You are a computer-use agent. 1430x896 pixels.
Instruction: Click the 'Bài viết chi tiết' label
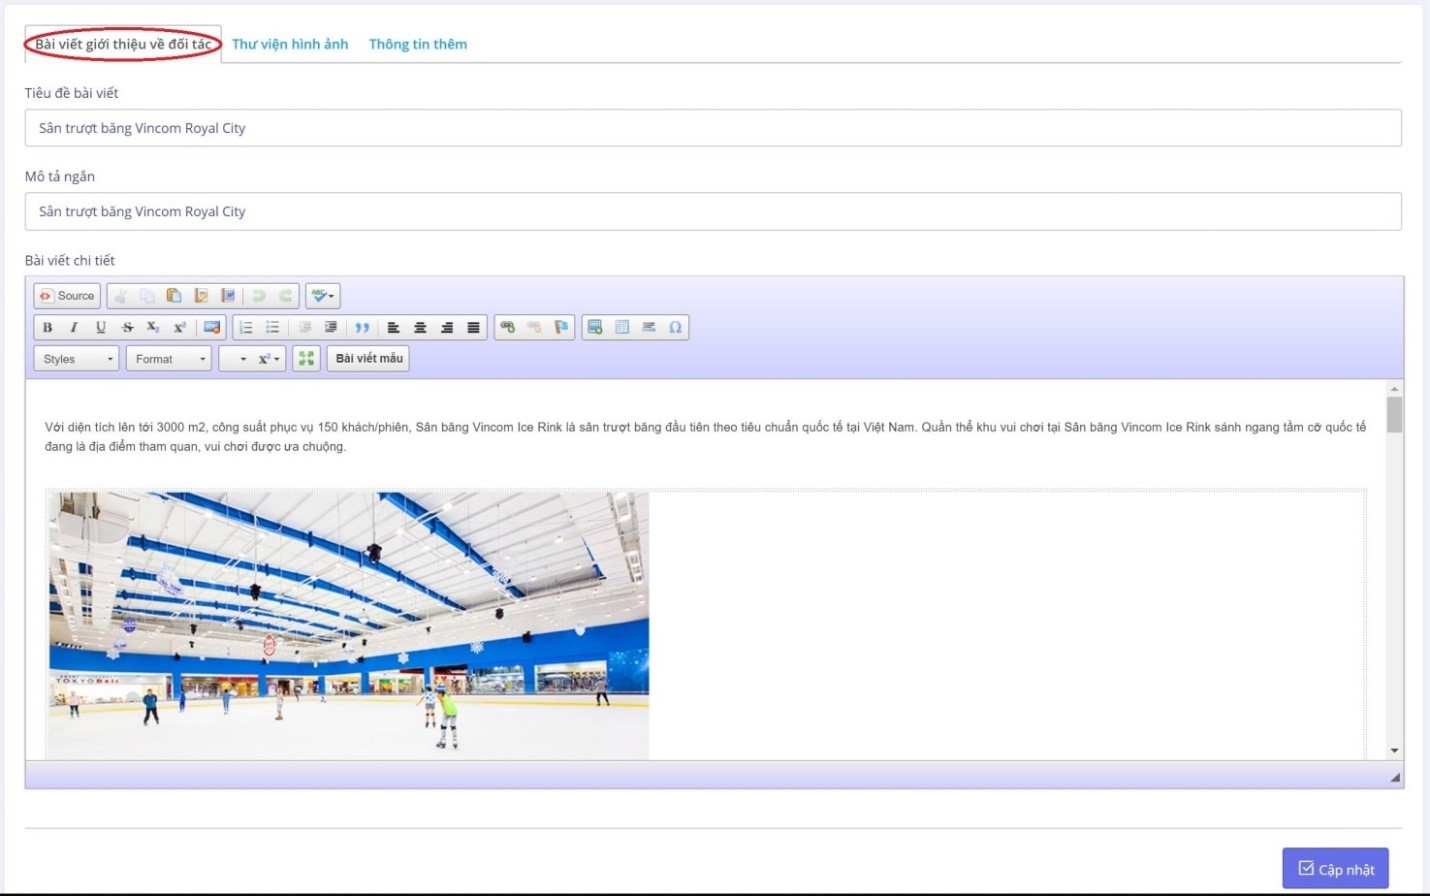[x=70, y=261]
